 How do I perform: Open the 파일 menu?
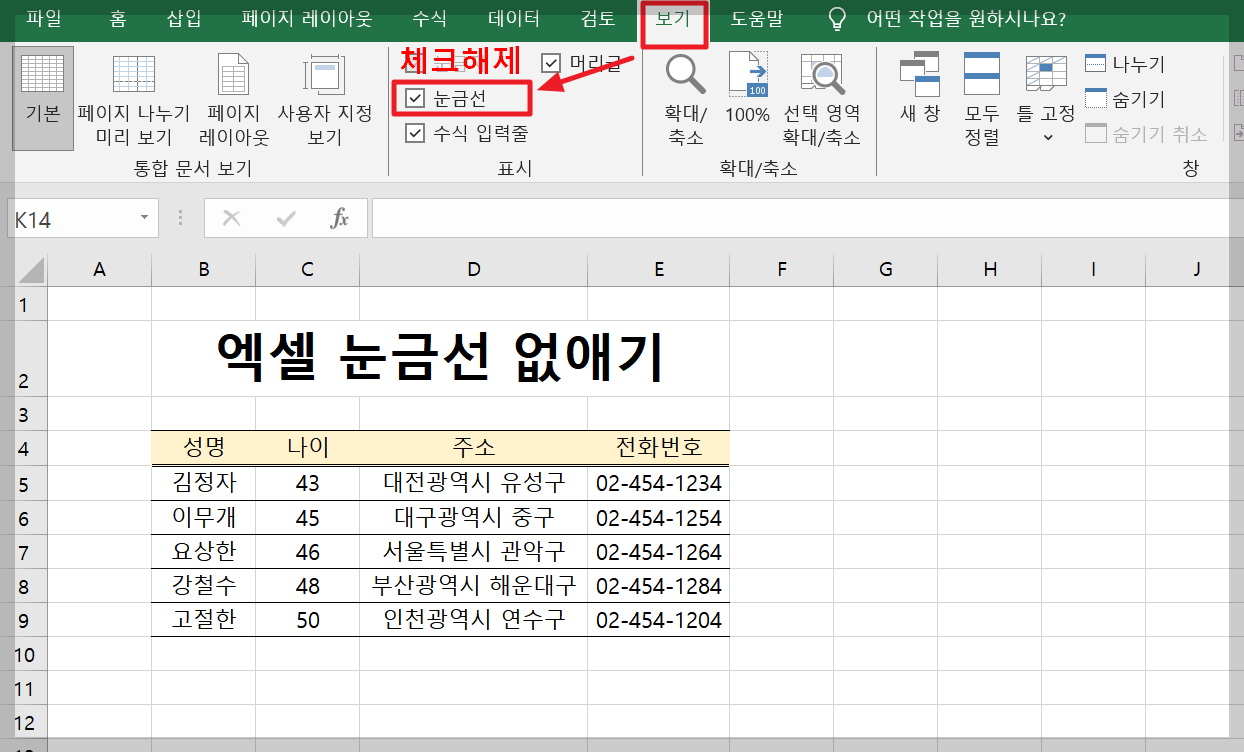click(x=42, y=18)
